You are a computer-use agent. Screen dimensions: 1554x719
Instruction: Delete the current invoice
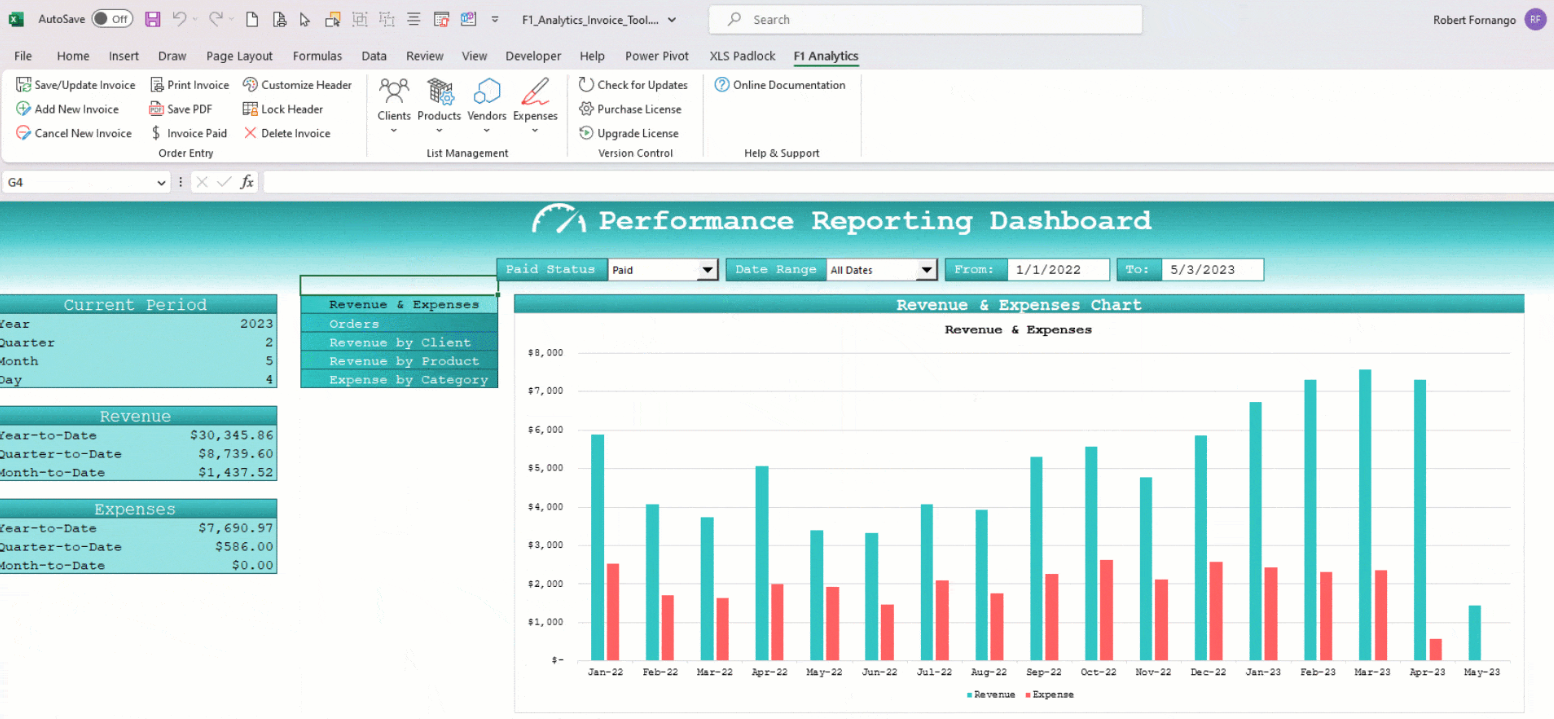coord(288,133)
